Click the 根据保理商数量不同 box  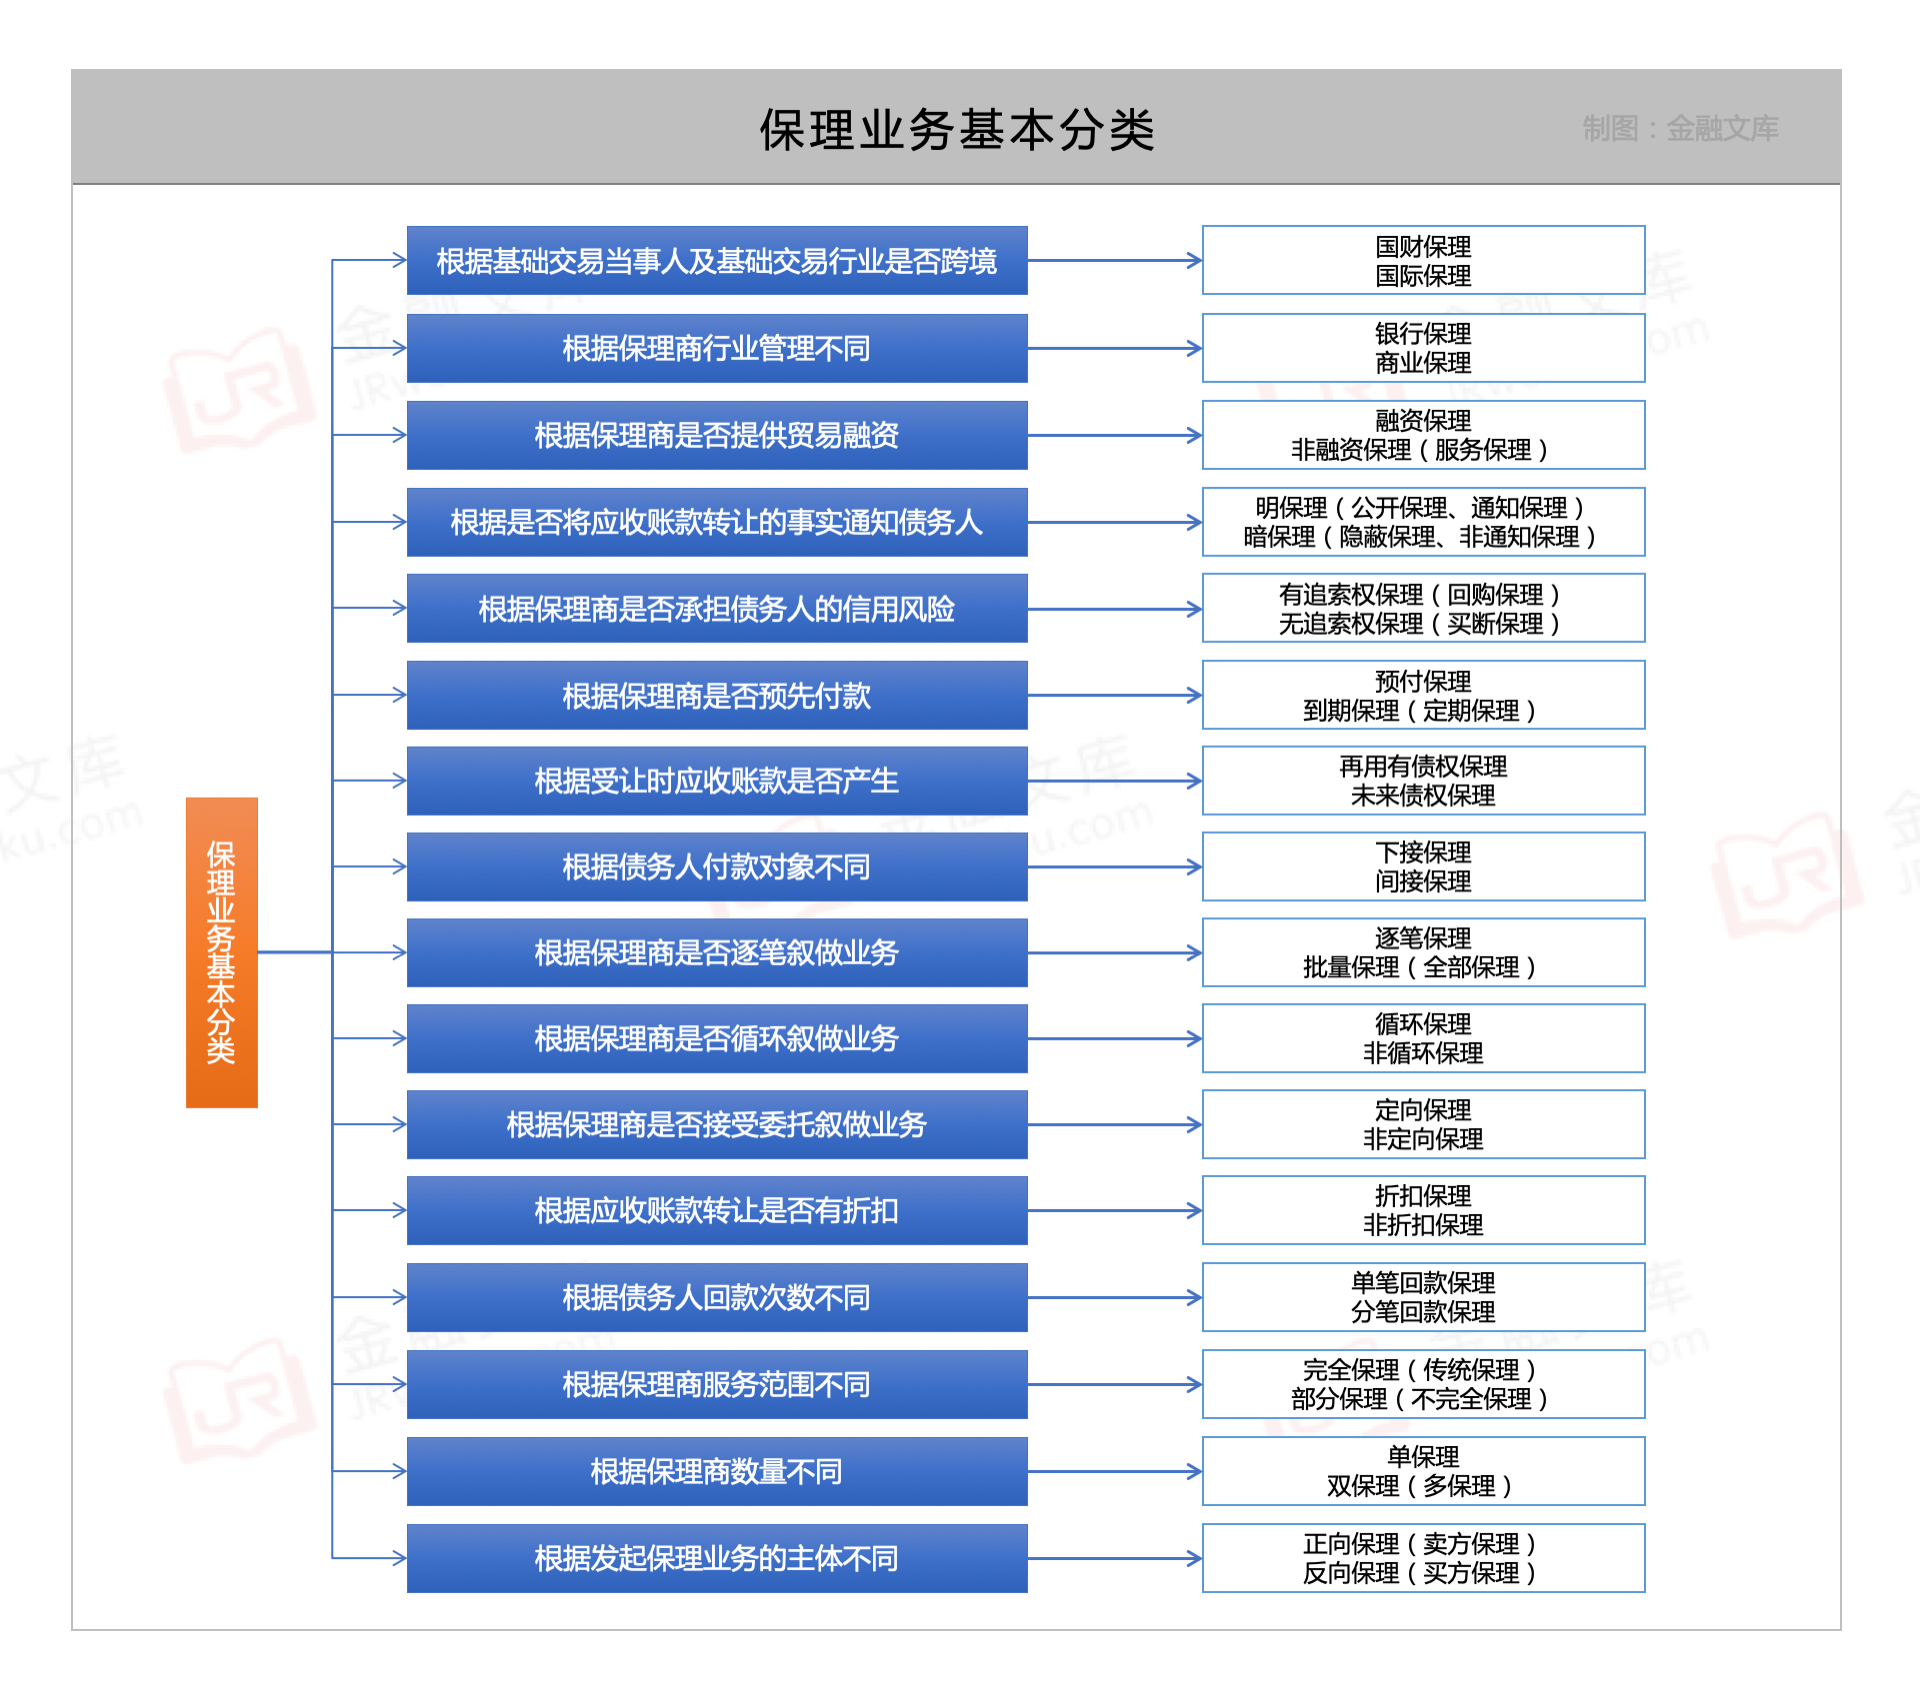tap(716, 1470)
